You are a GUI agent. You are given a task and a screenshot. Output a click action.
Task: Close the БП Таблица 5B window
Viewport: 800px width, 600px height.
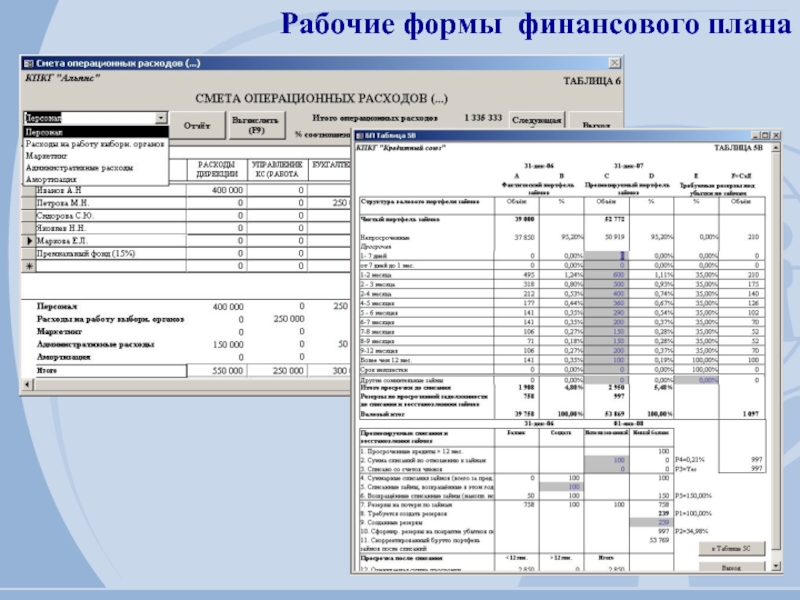click(x=776, y=135)
